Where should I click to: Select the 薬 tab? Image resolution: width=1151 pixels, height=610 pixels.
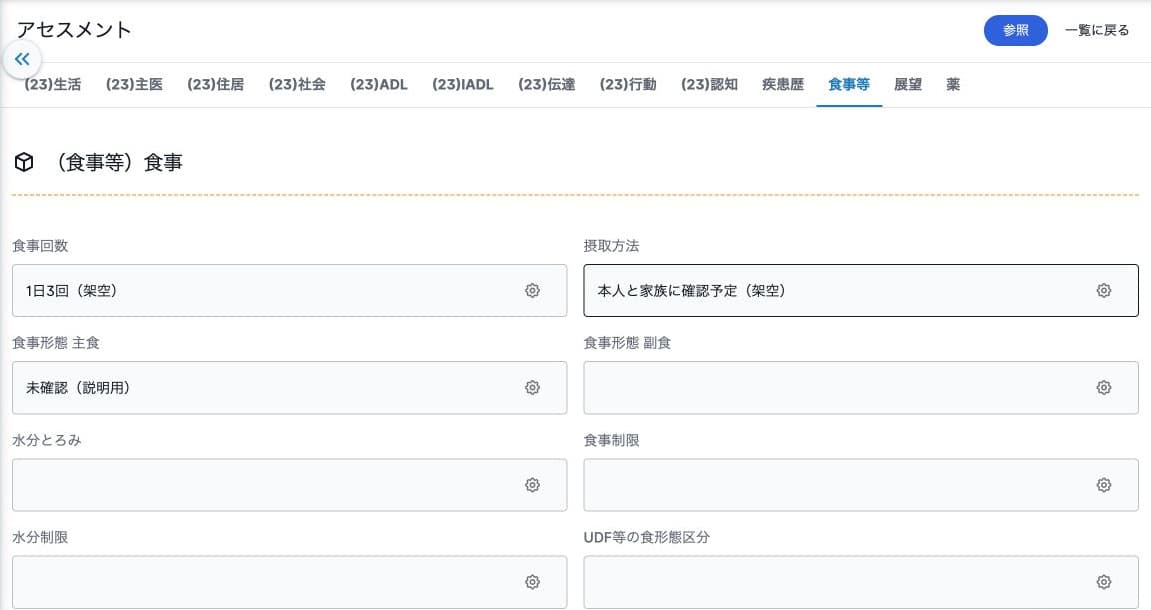click(x=953, y=85)
